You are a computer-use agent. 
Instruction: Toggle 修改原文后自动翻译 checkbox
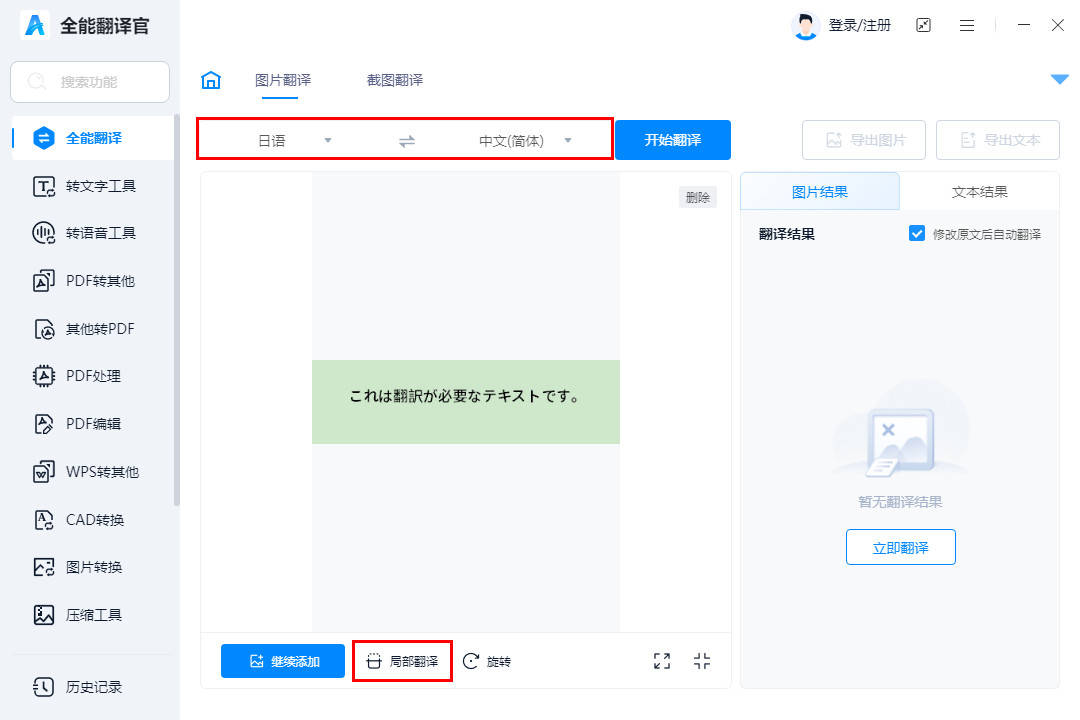click(917, 233)
